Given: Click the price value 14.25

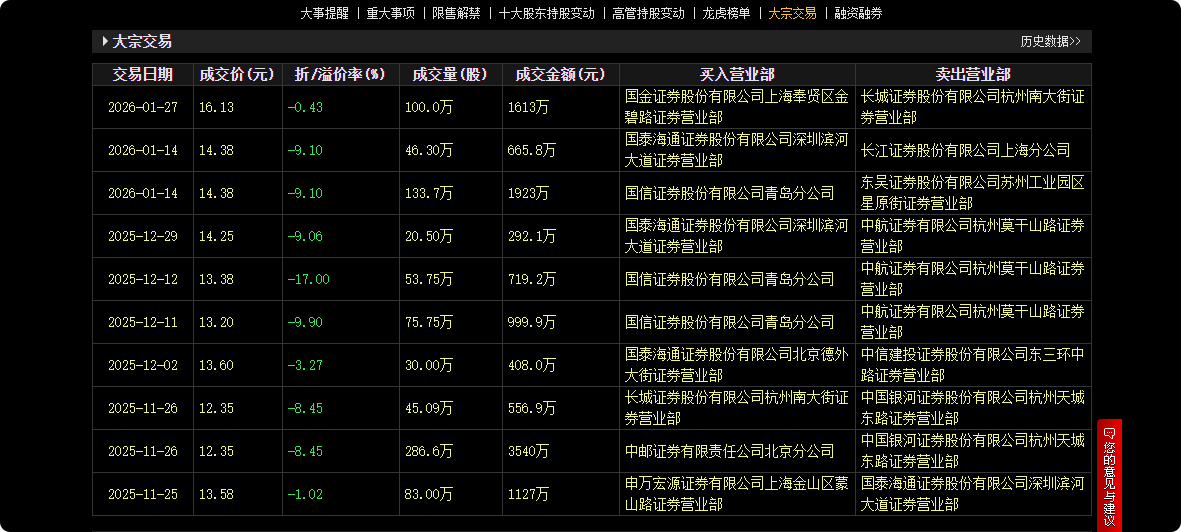Looking at the screenshot, I should [216, 236].
